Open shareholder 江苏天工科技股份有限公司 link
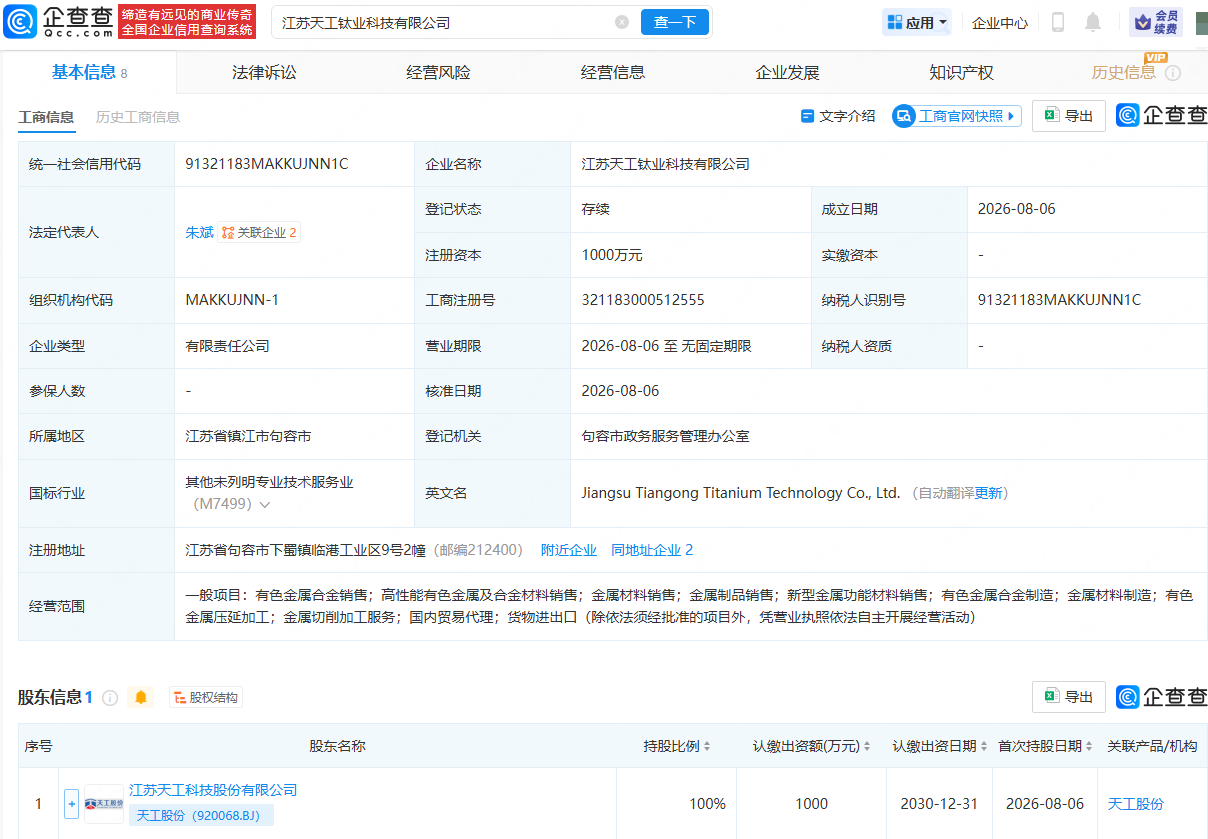This screenshot has height=839, width=1208. click(x=213, y=790)
